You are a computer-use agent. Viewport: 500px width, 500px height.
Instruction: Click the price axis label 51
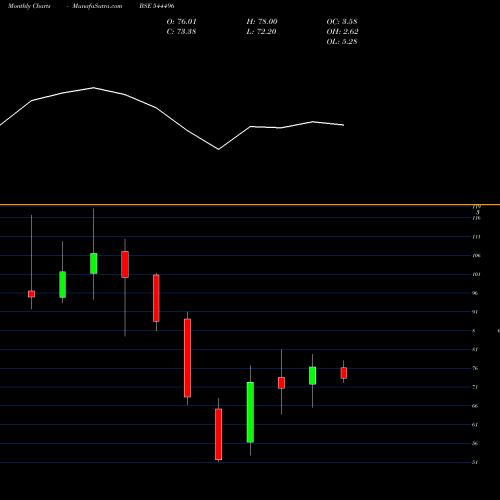pos(475,462)
